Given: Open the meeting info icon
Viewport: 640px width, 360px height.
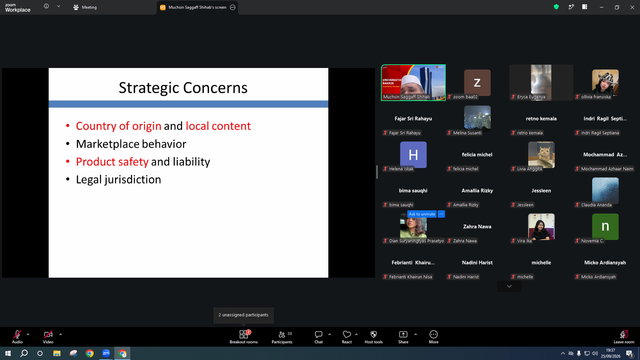Looking at the screenshot, I should click(x=47, y=7).
